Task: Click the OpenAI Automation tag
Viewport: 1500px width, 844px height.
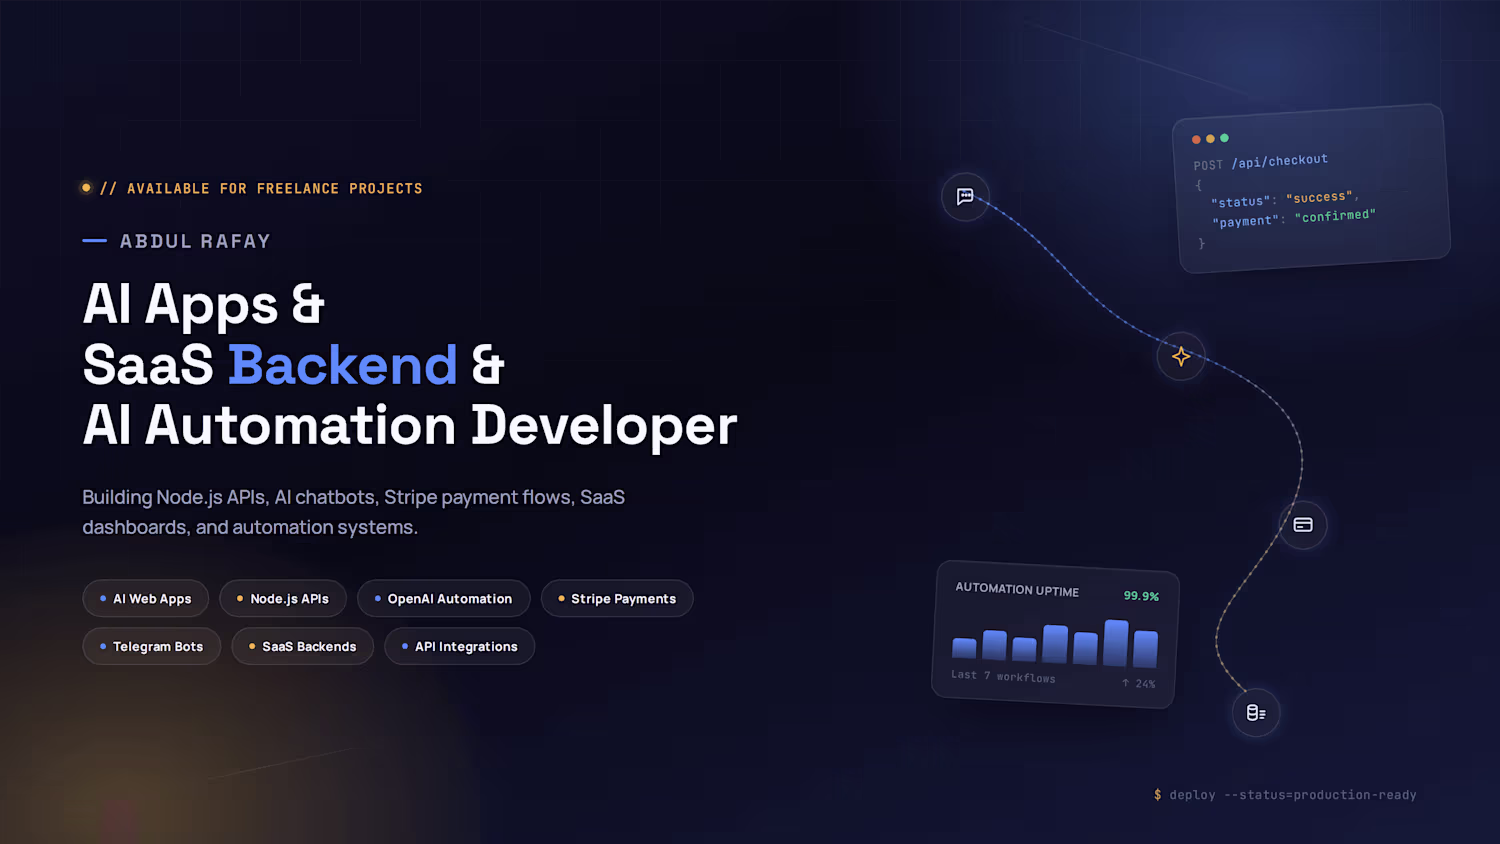Action: click(x=444, y=599)
